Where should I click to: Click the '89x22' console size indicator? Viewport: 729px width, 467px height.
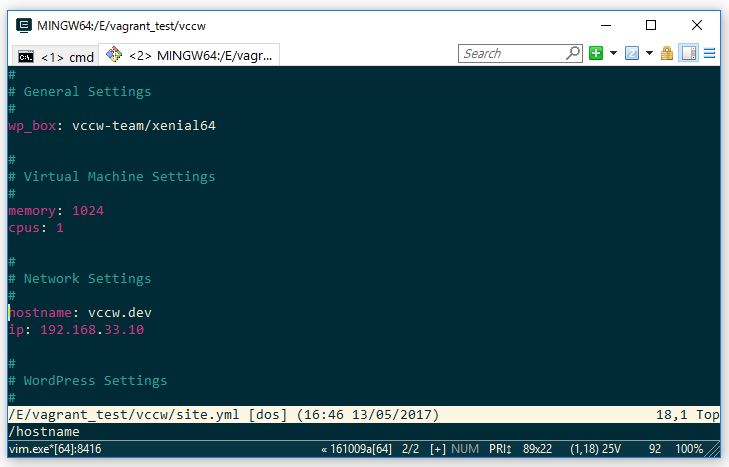537,449
